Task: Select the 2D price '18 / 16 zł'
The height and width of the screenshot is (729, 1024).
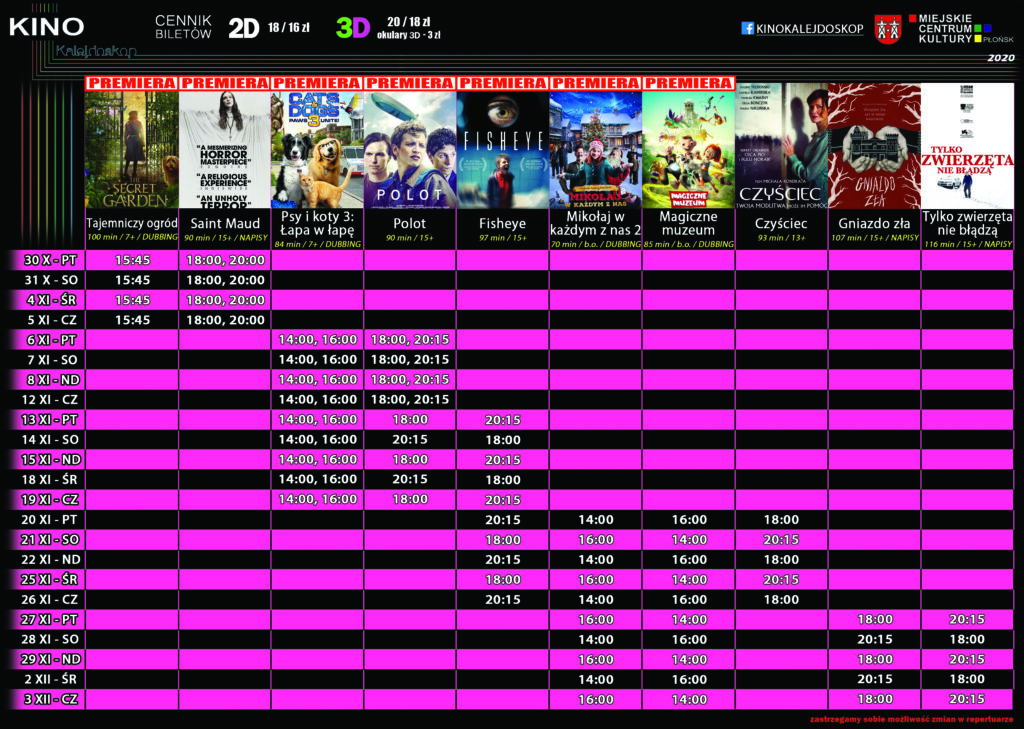Action: [289, 28]
